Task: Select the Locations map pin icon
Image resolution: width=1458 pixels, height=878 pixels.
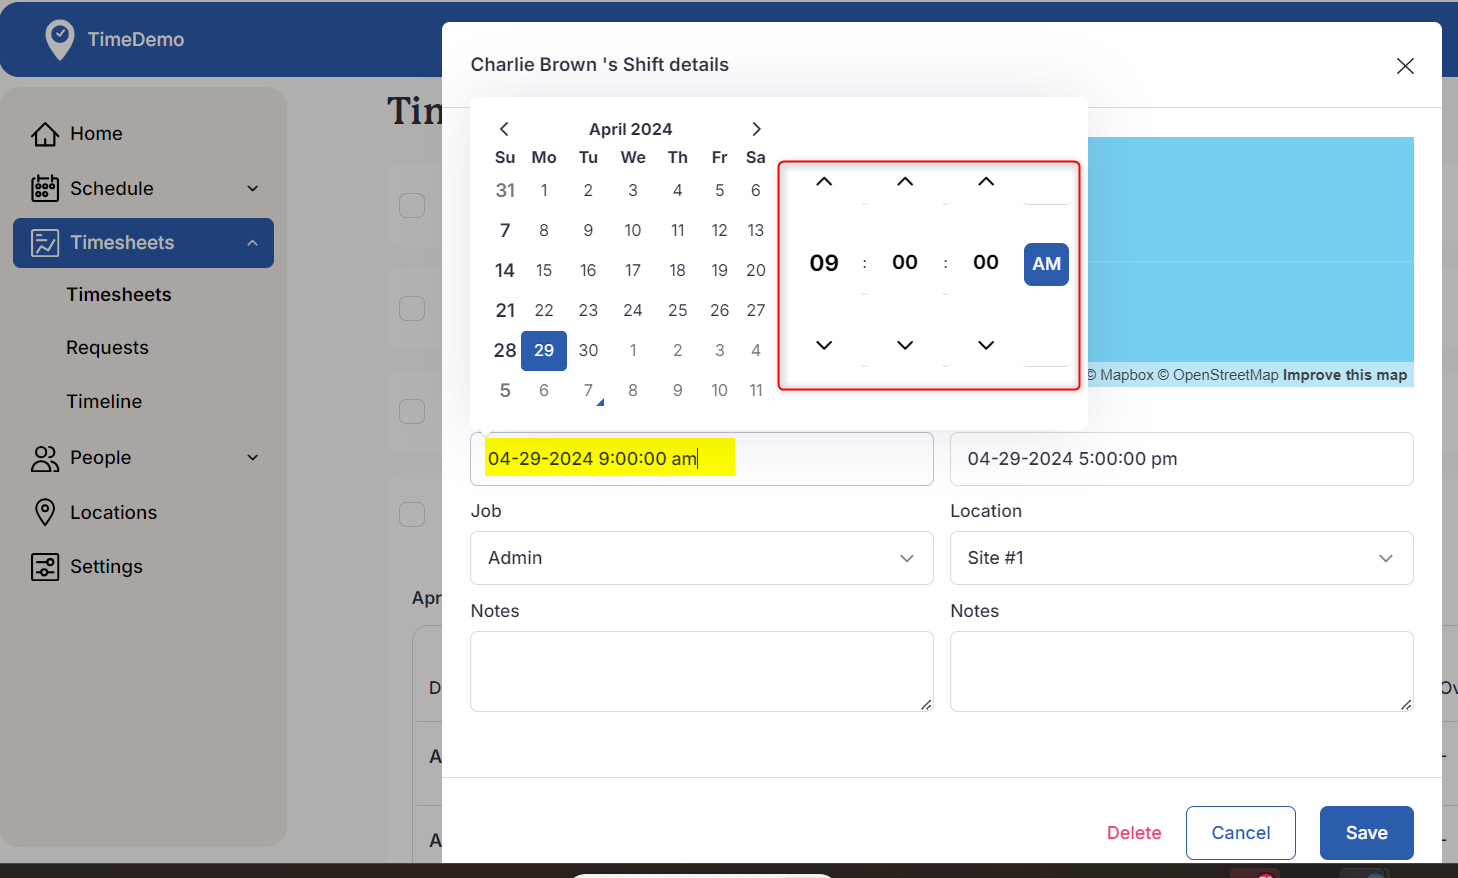Action: [45, 511]
